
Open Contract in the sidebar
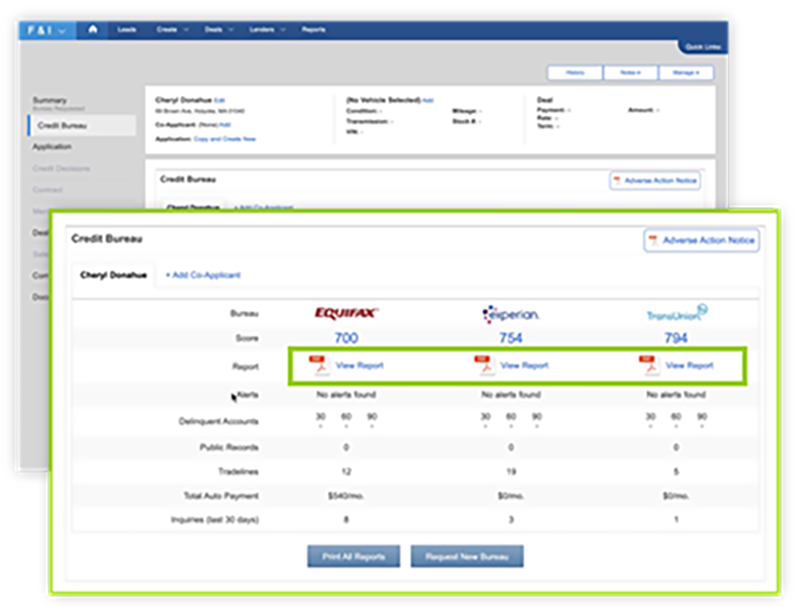[x=47, y=190]
